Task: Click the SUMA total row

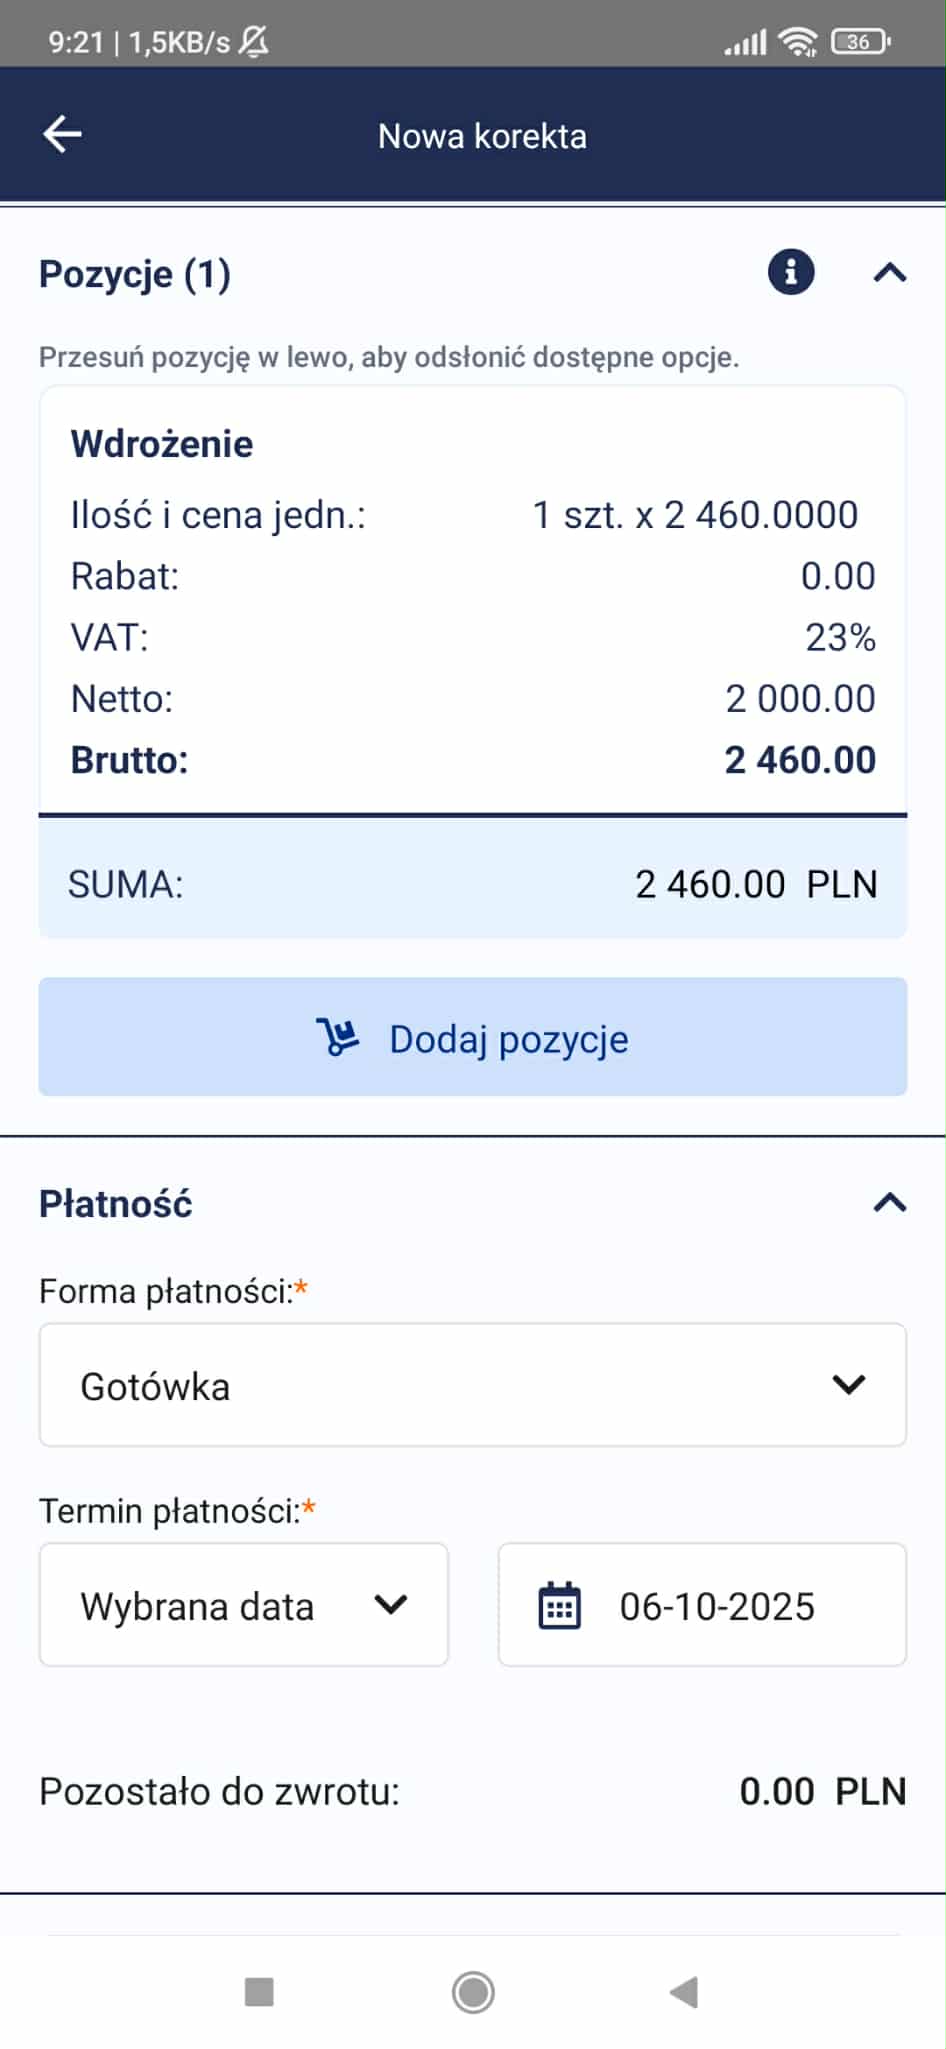Action: click(x=473, y=884)
